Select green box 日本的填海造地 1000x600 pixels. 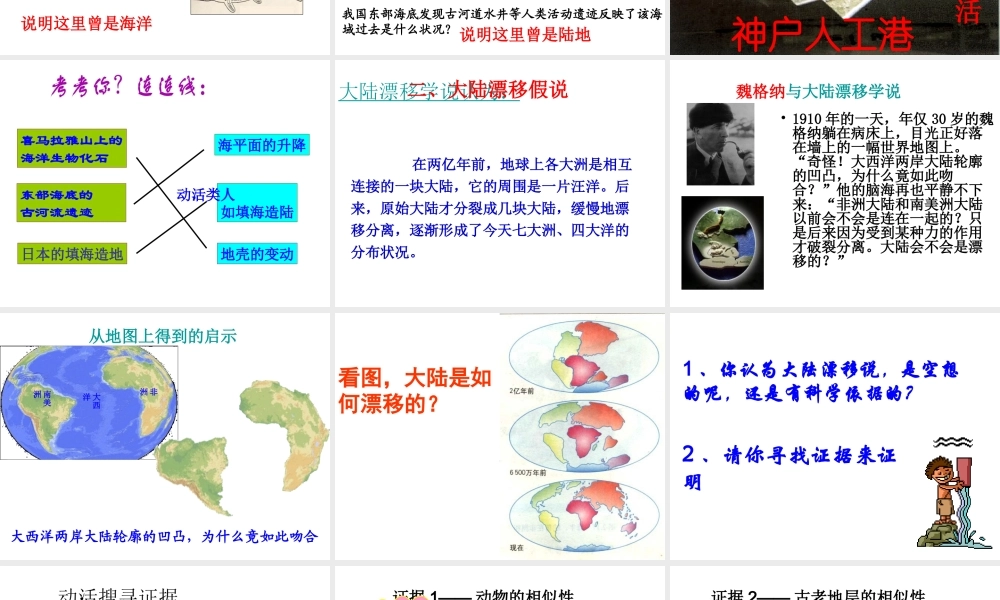[x=72, y=254]
